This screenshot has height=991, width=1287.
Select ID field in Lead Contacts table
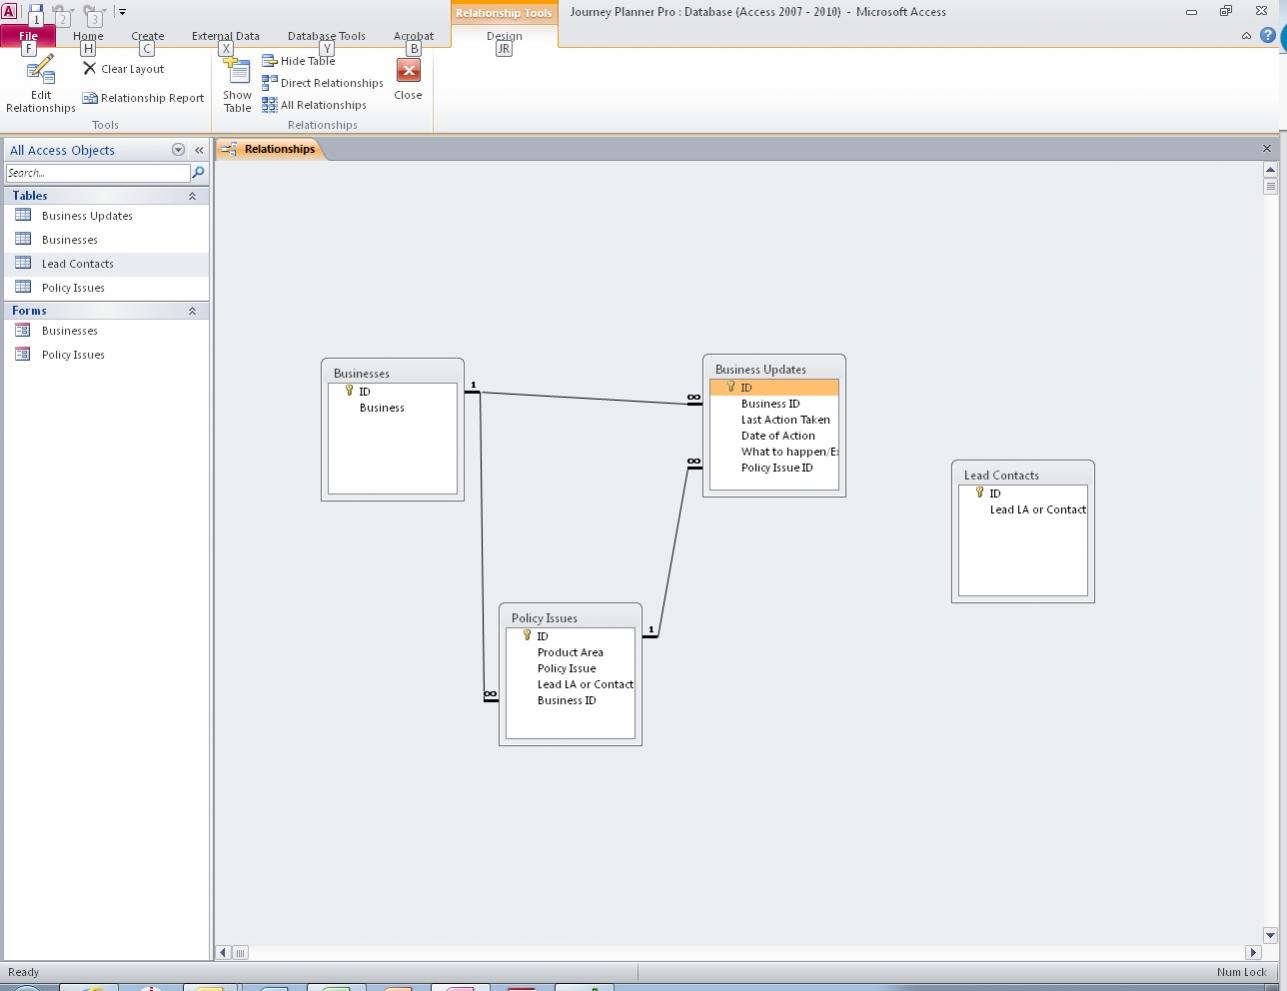pyautogui.click(x=994, y=494)
